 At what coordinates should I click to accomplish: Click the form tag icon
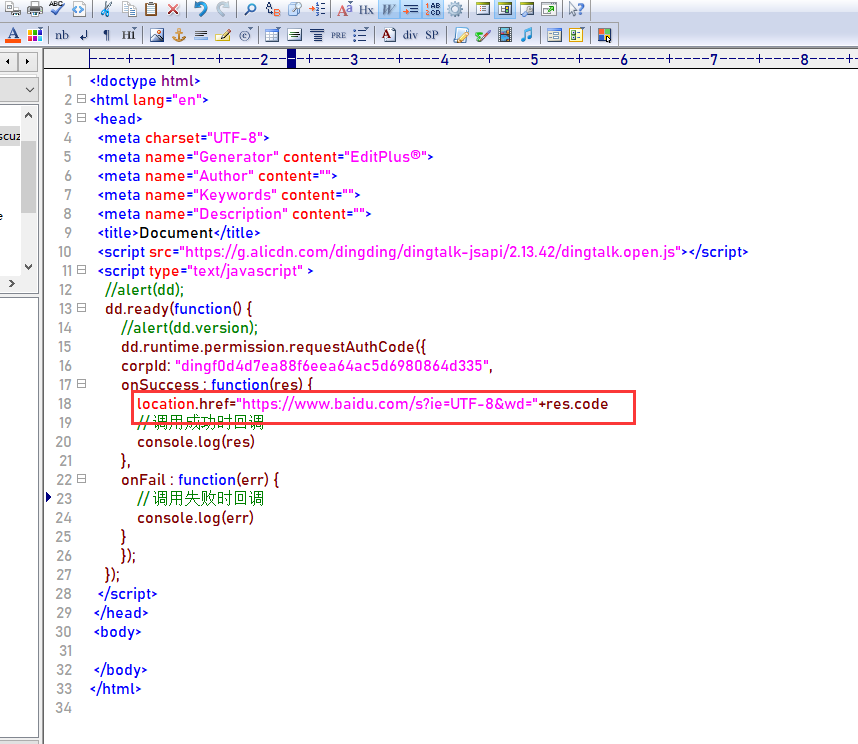[x=554, y=35]
